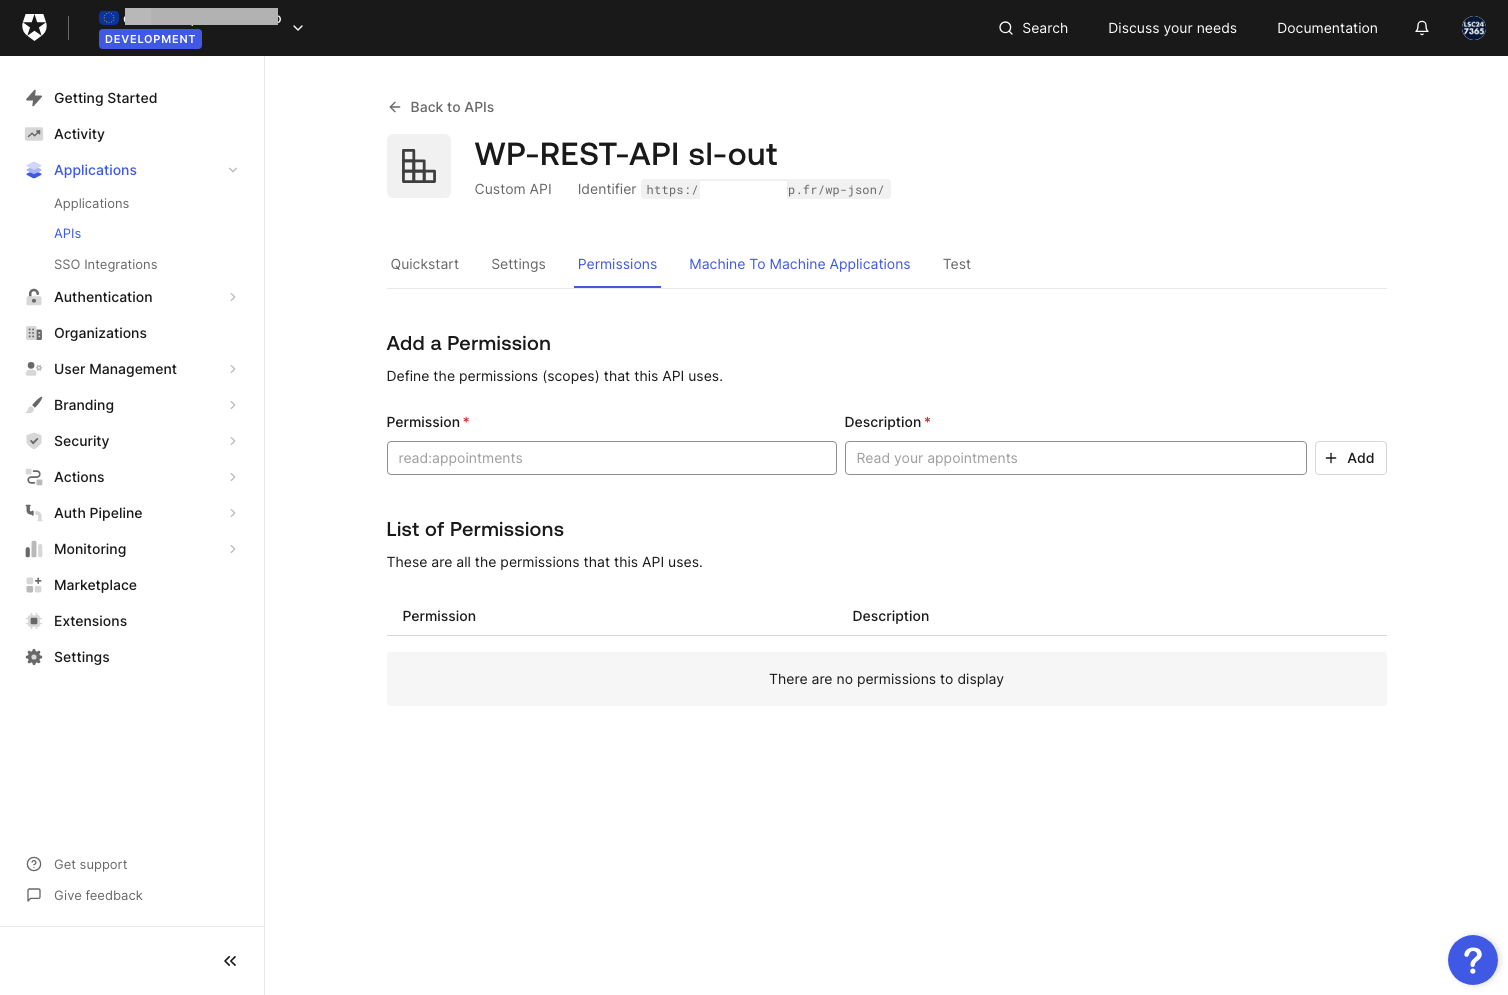
Task: Expand the Security section chevron
Action: coord(233,441)
